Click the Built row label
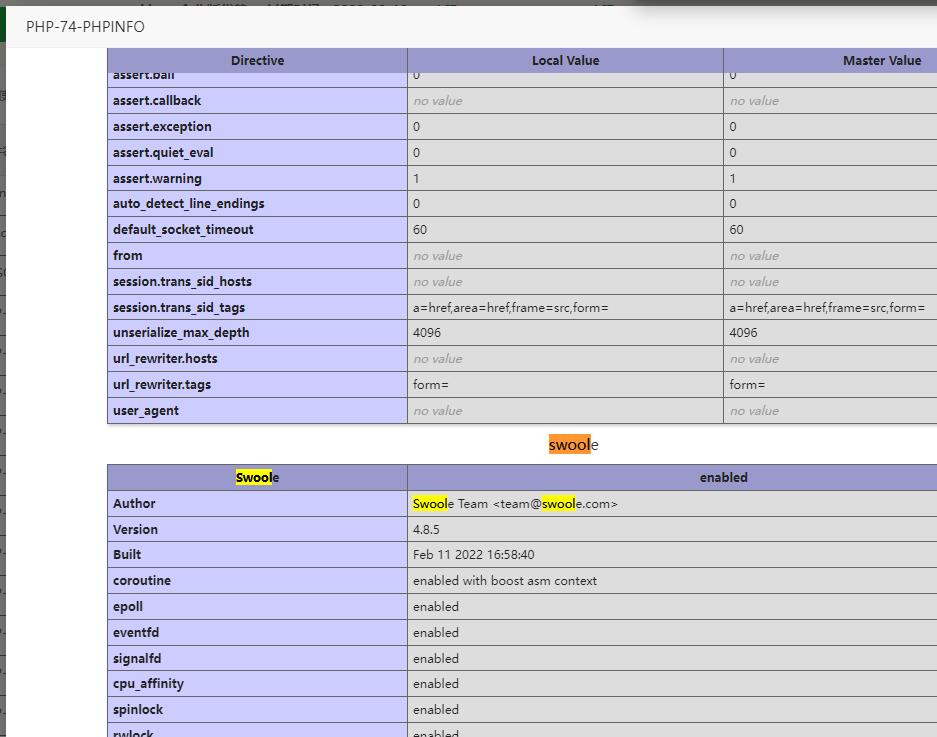The width and height of the screenshot is (937, 737). click(x=127, y=555)
